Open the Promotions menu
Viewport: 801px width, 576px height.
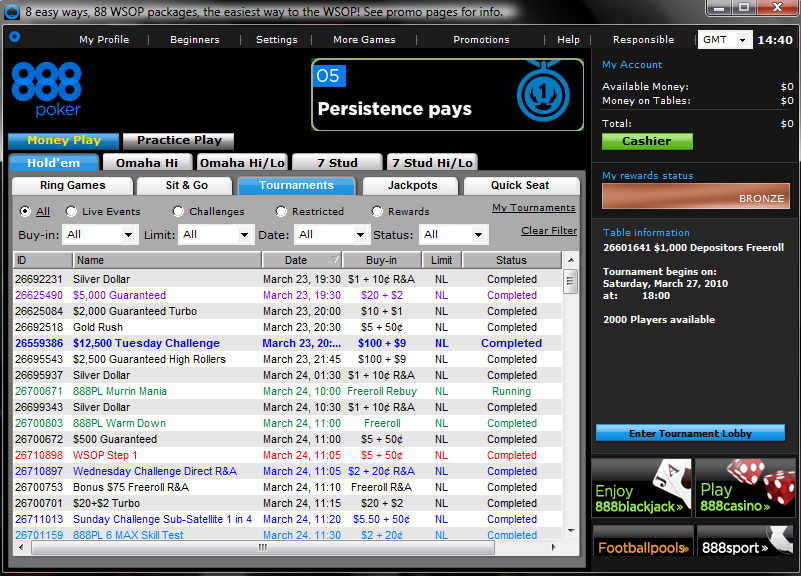click(x=481, y=39)
